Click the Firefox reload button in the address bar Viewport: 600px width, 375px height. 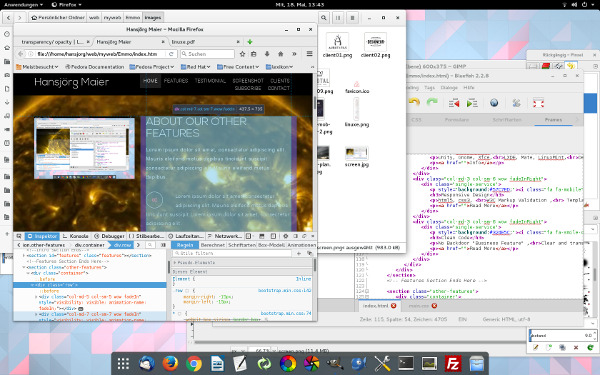click(171, 54)
